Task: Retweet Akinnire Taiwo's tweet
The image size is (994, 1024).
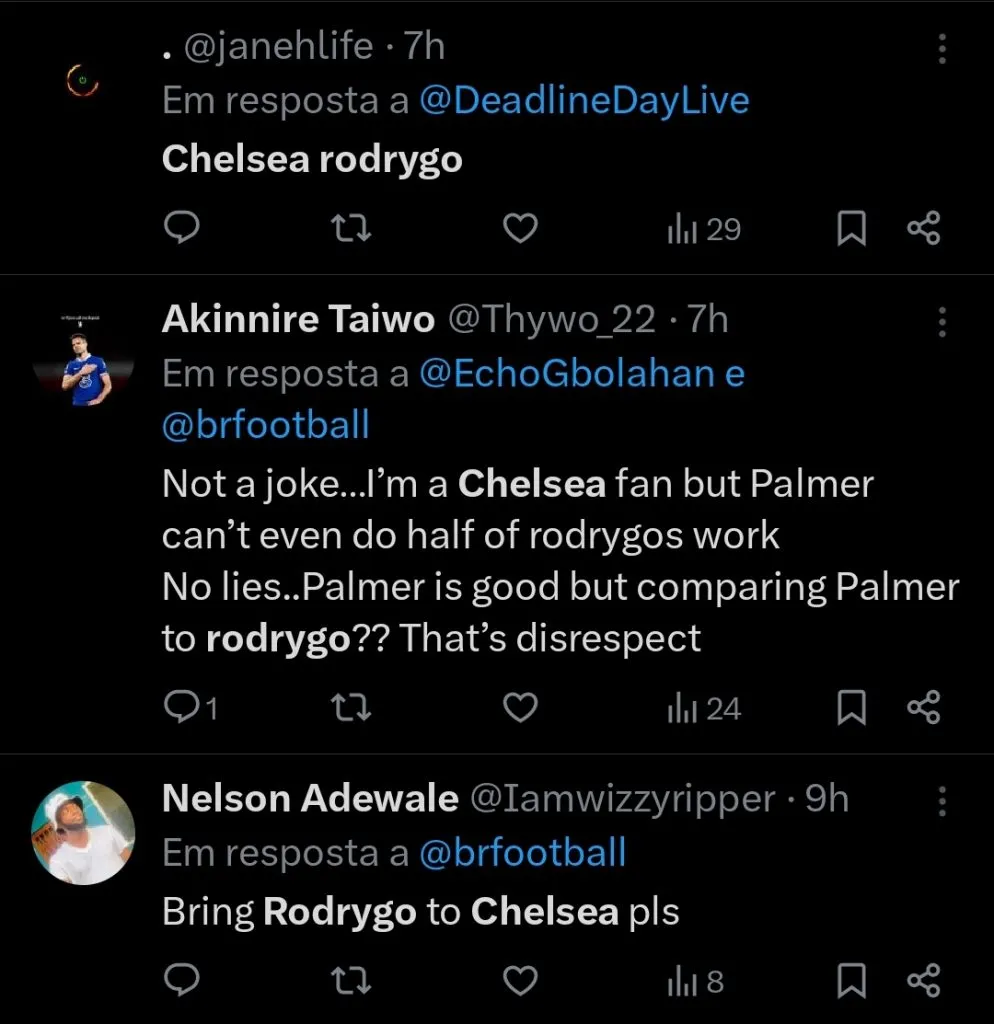Action: (x=350, y=709)
